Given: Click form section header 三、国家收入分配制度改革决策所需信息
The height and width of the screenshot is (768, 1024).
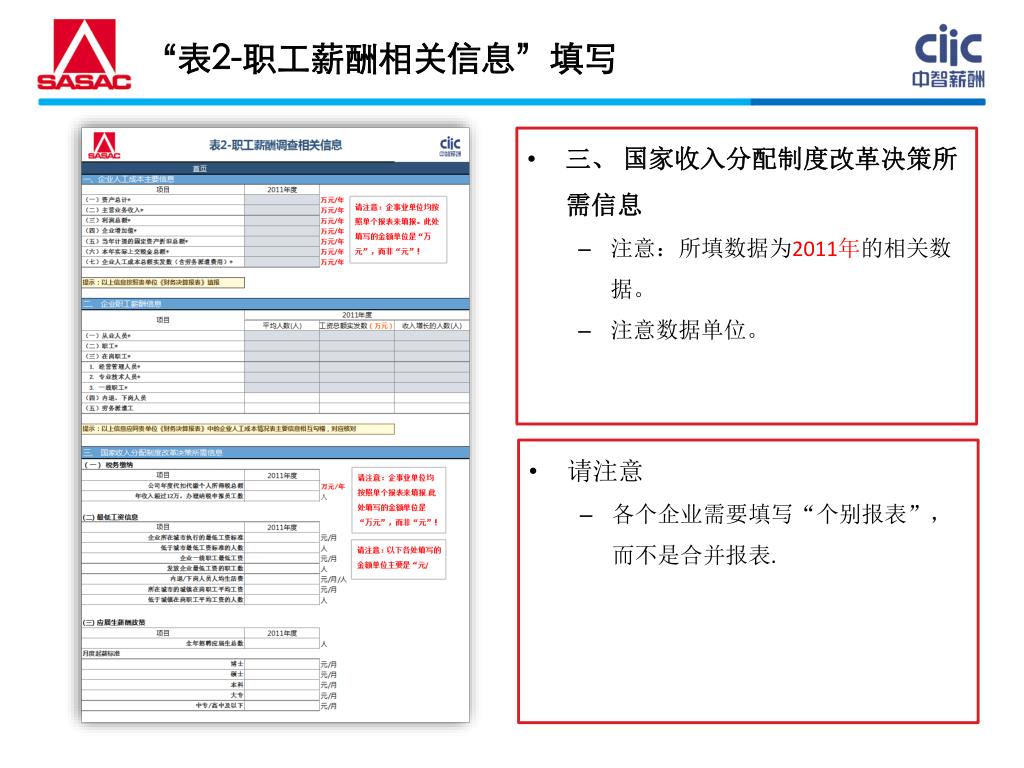Looking at the screenshot, I should (275, 452).
